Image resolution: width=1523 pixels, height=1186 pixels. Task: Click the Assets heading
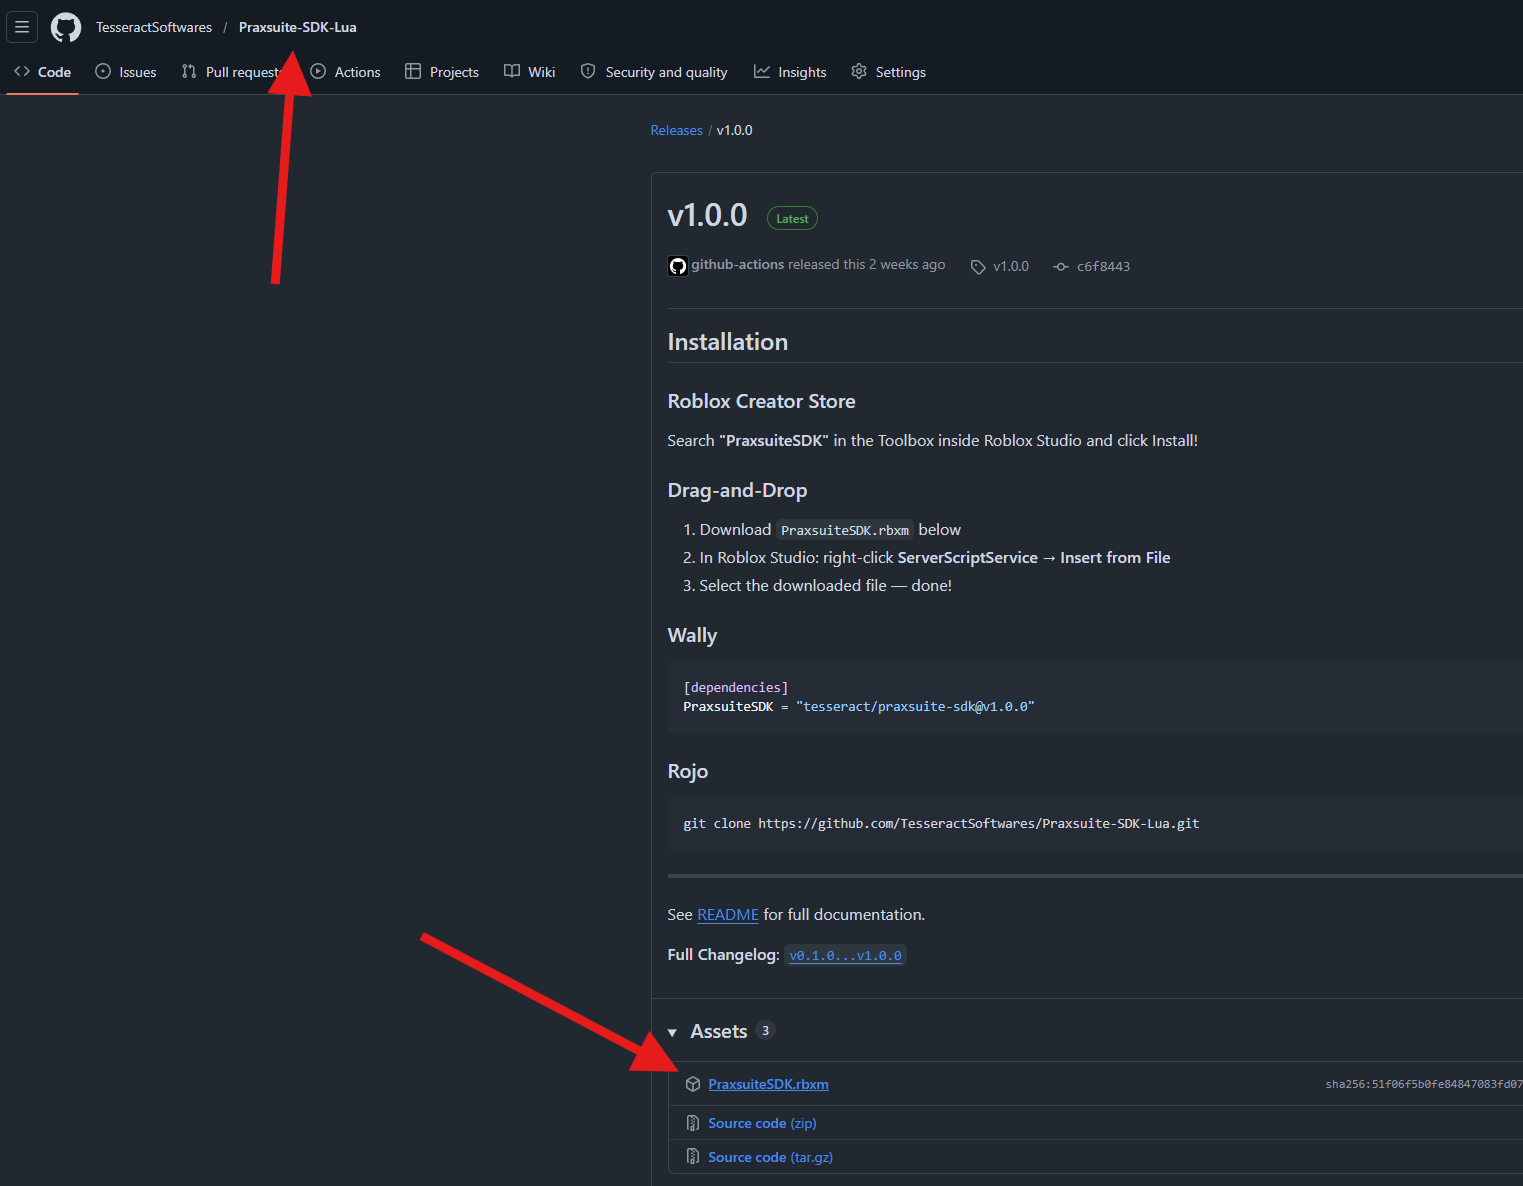pos(719,1031)
